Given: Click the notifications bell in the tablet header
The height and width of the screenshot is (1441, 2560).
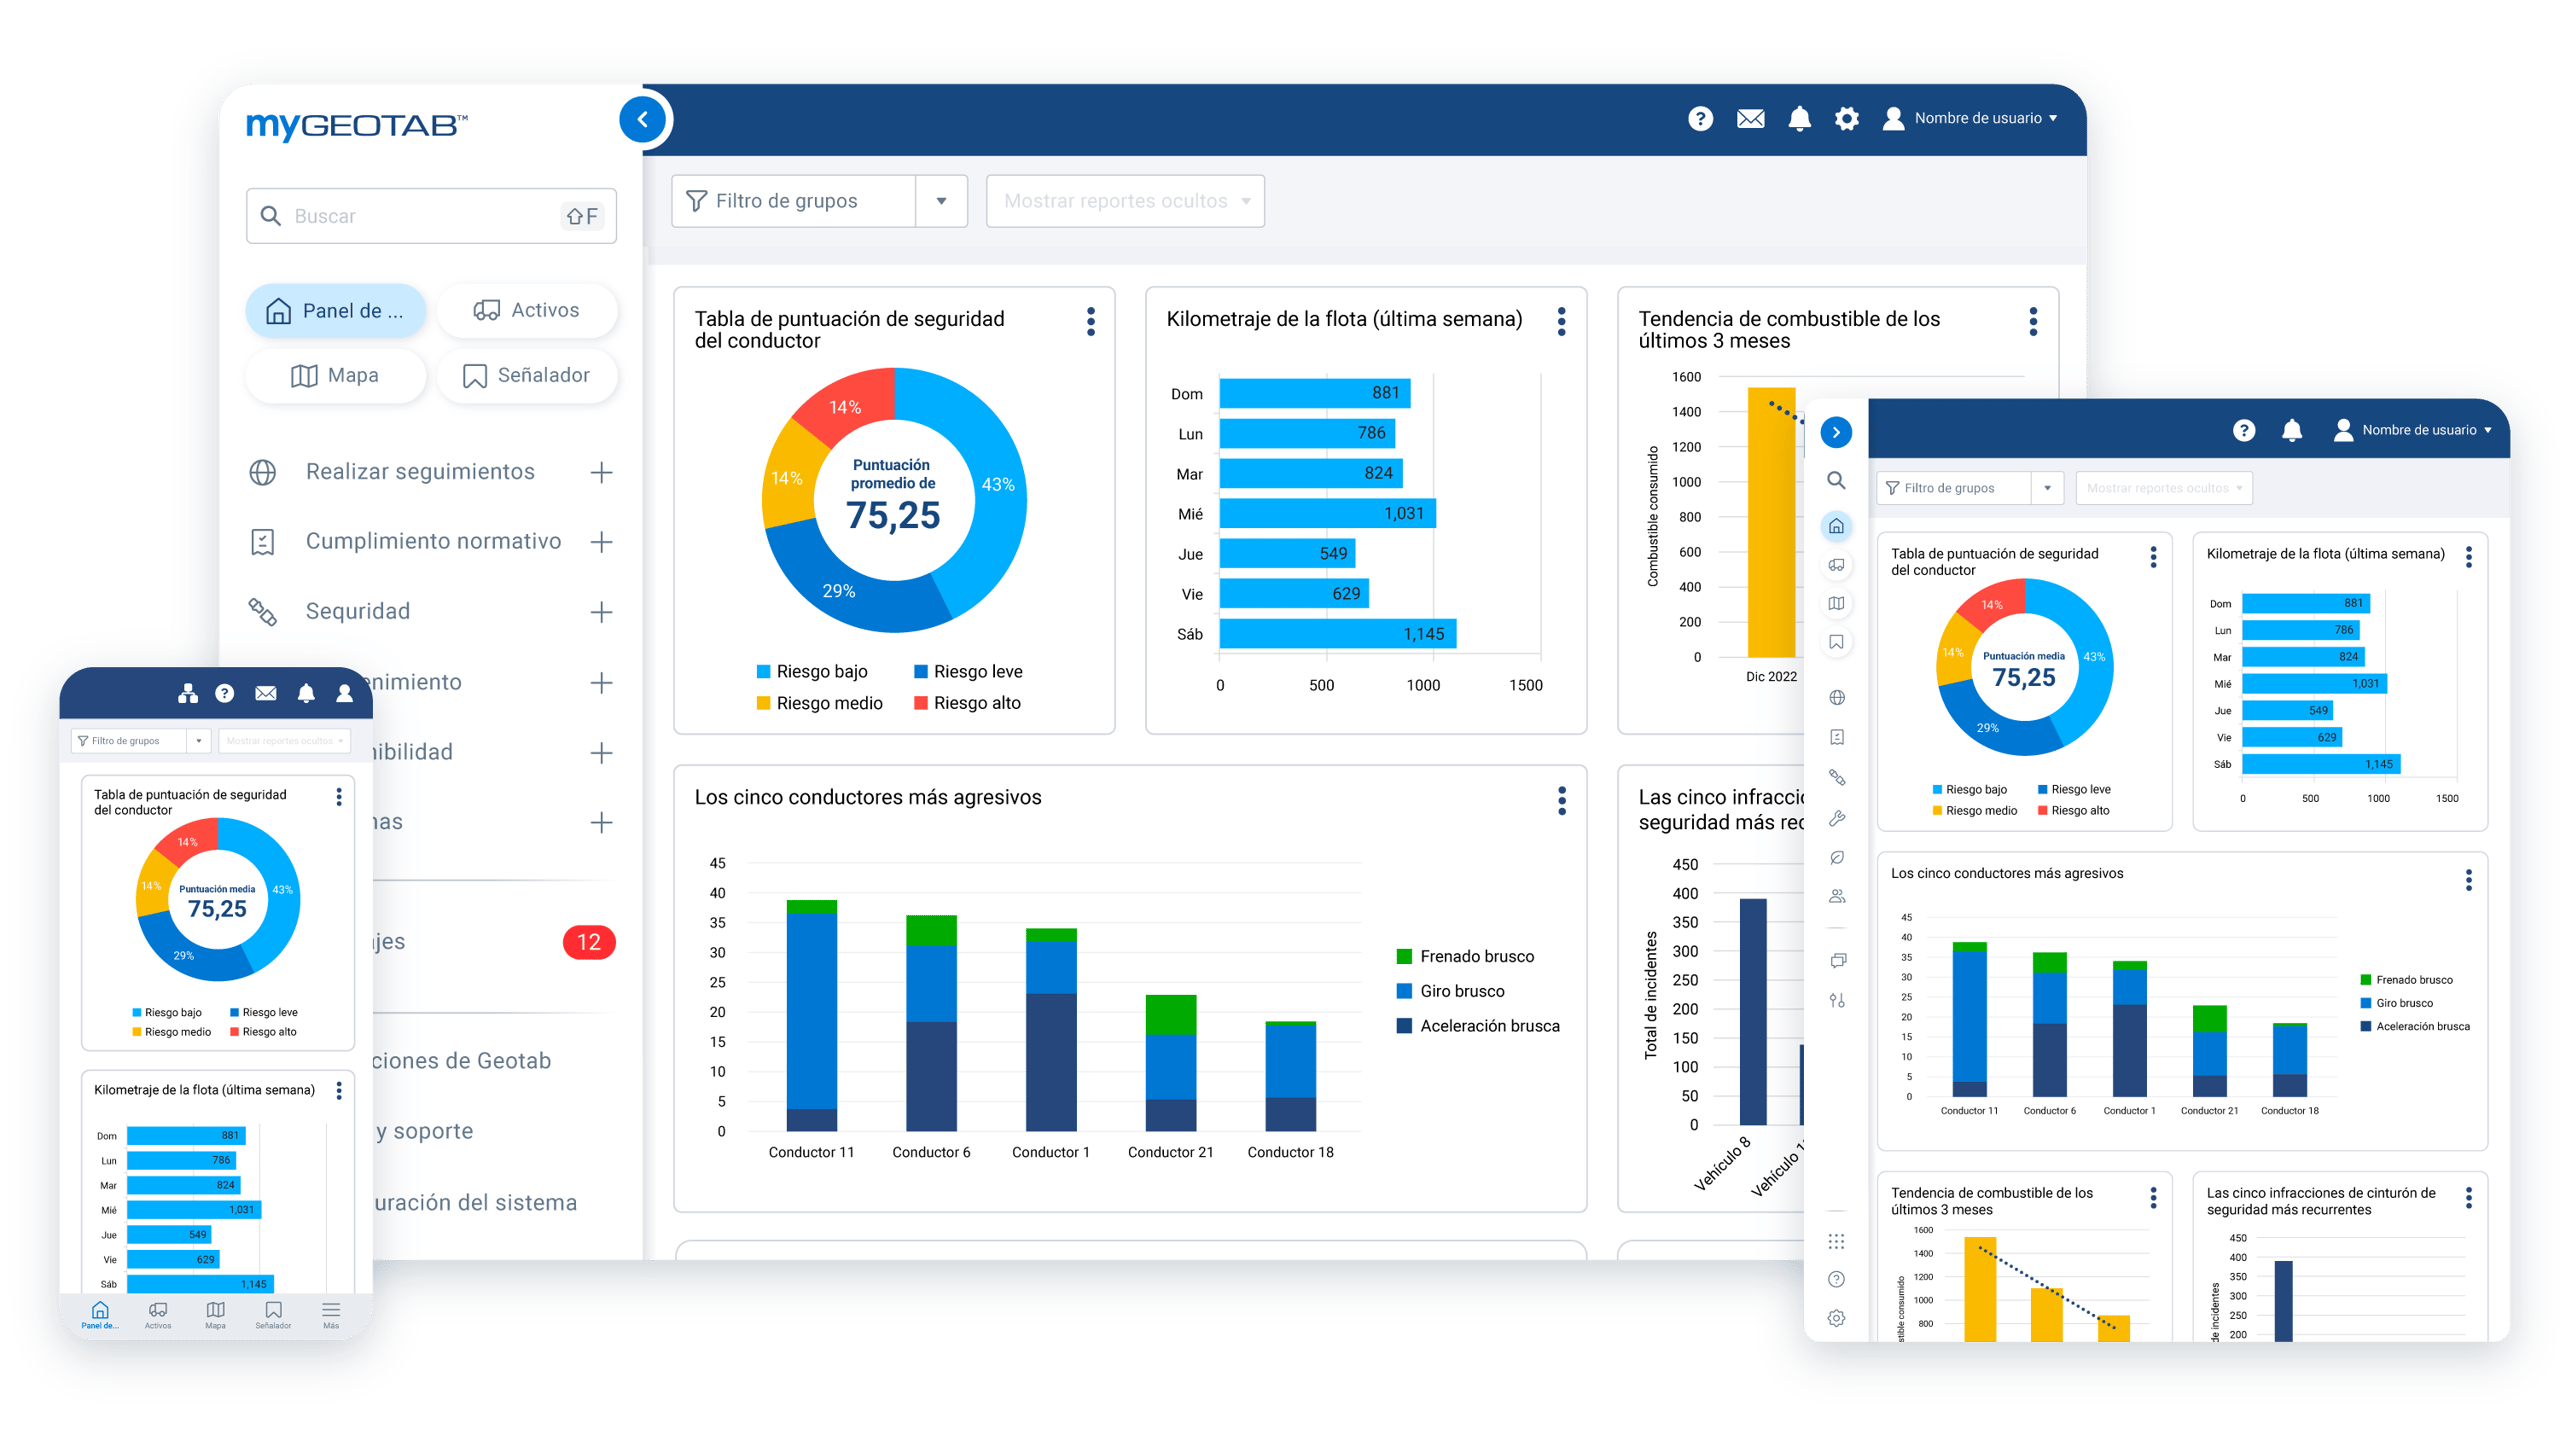Looking at the screenshot, I should [x=2291, y=430].
